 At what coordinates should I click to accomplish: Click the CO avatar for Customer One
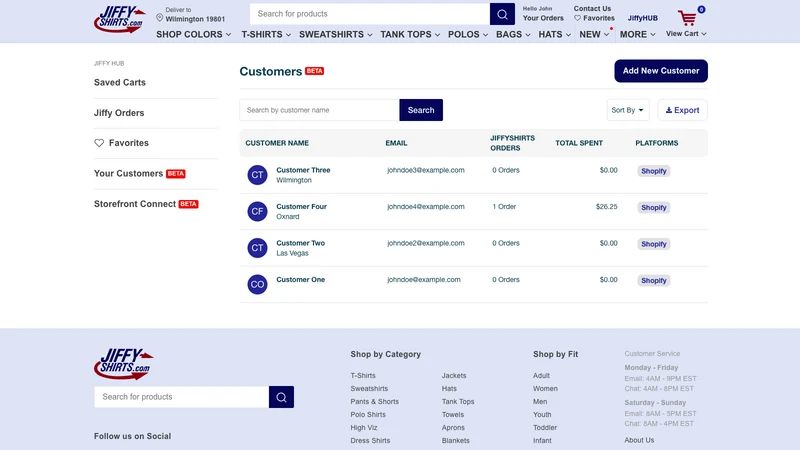coord(257,284)
